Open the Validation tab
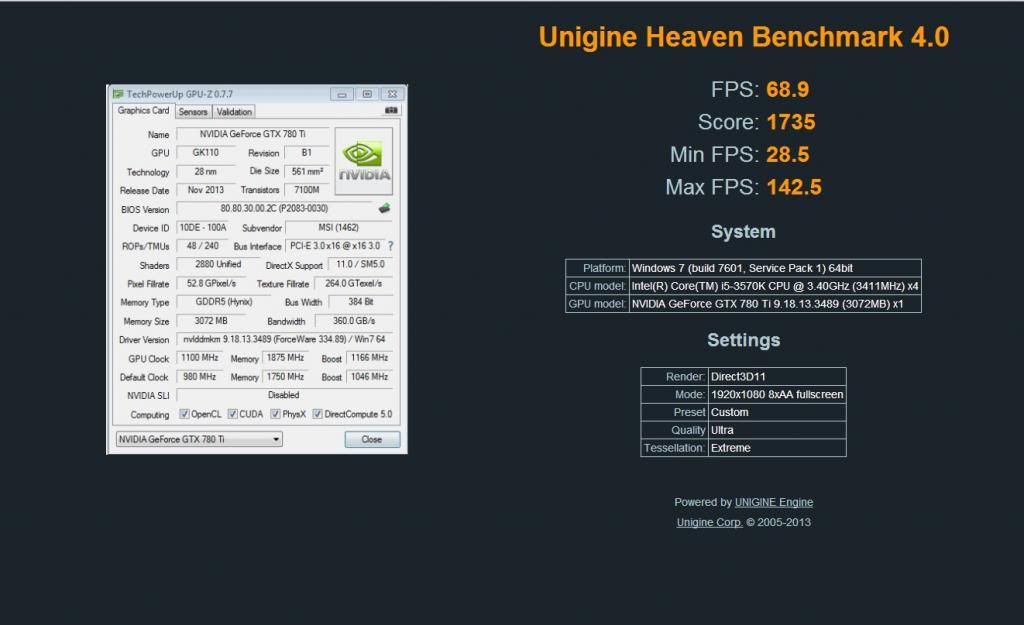 234,112
